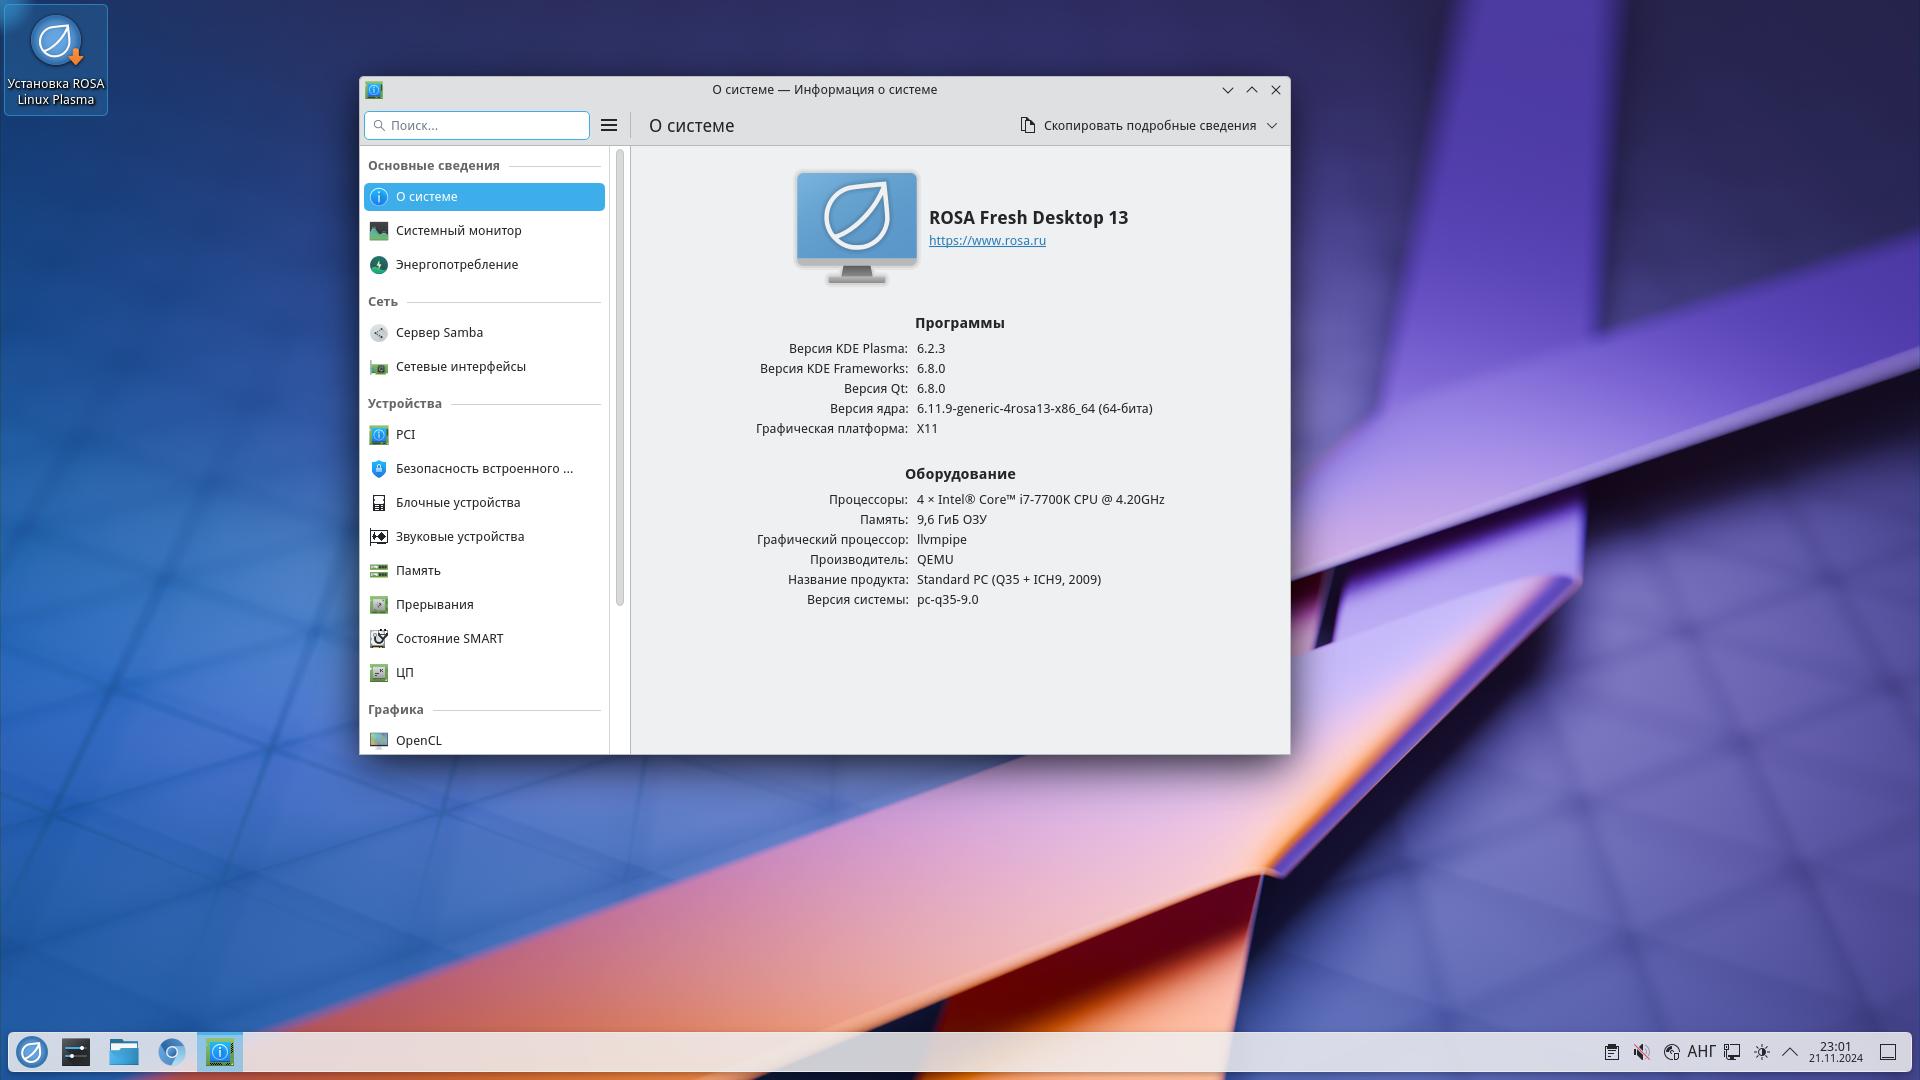Select the OpenCL graphics entry

tap(418, 741)
